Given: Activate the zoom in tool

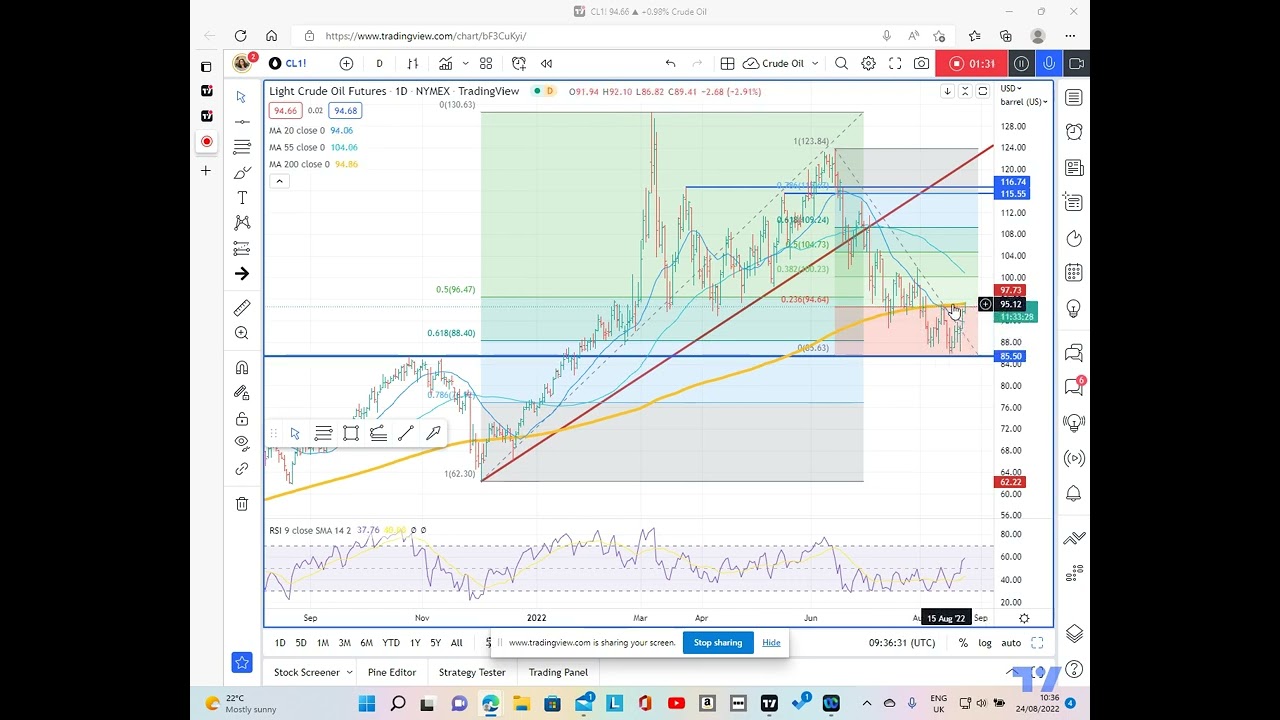Looking at the screenshot, I should (241, 333).
